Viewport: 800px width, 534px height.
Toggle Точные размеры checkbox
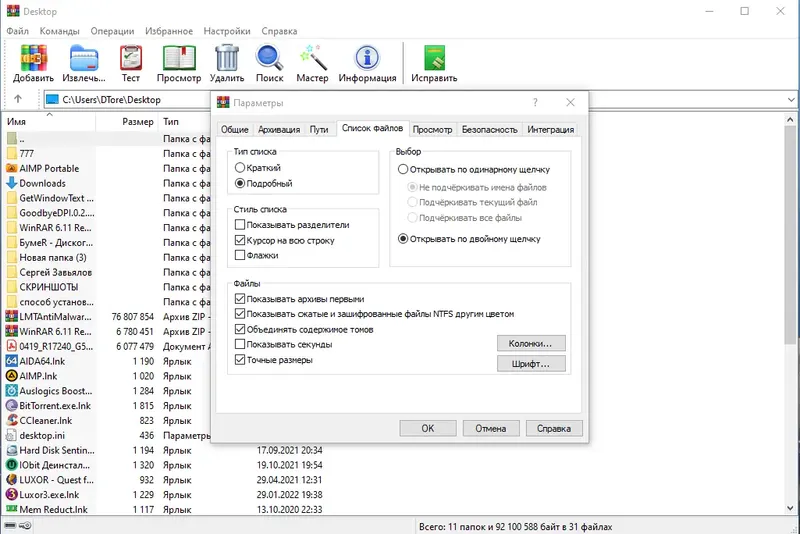coord(240,360)
